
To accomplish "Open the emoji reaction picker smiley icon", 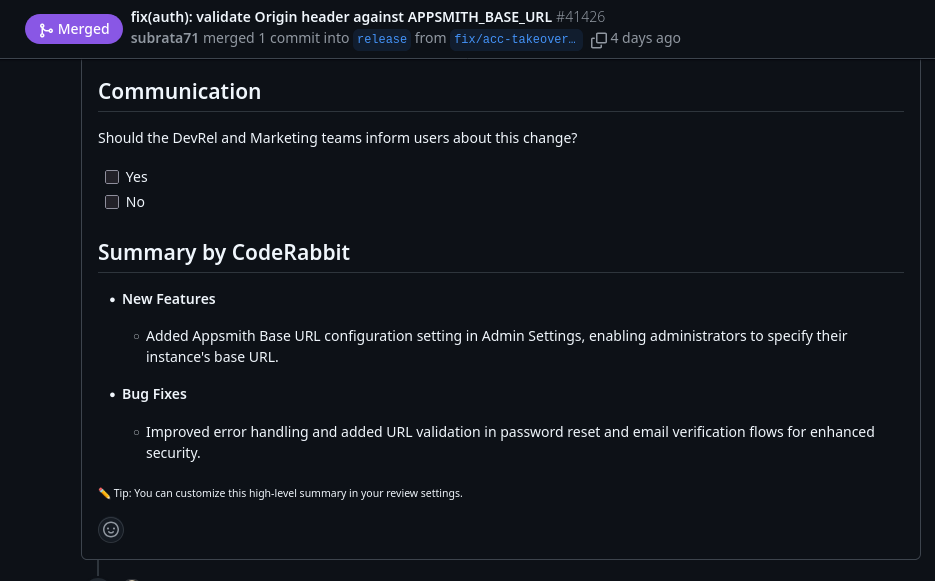I will coord(110,529).
